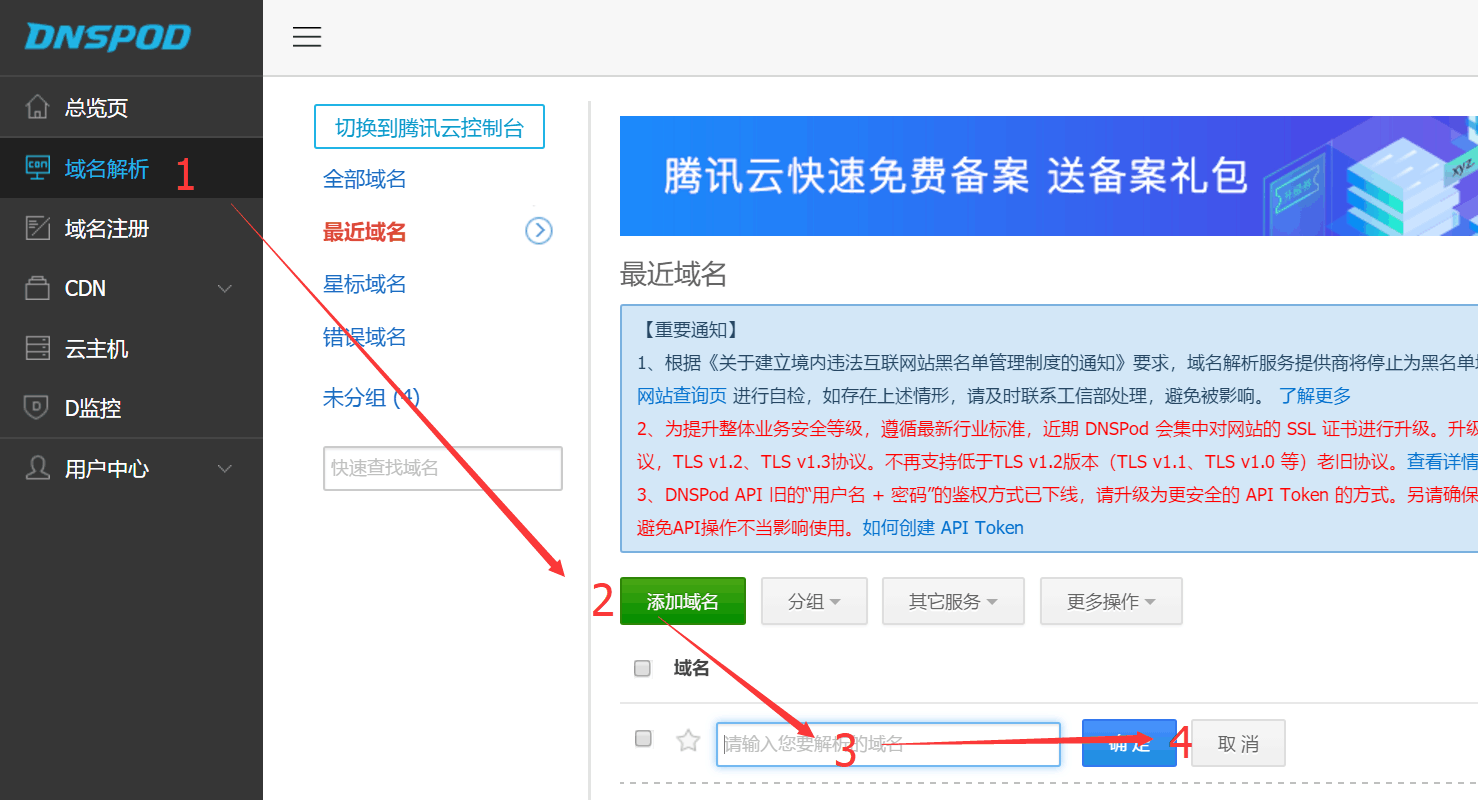Viewport: 1478px width, 800px height.
Task: Open the 更多操作 dropdown
Action: coord(1111,601)
